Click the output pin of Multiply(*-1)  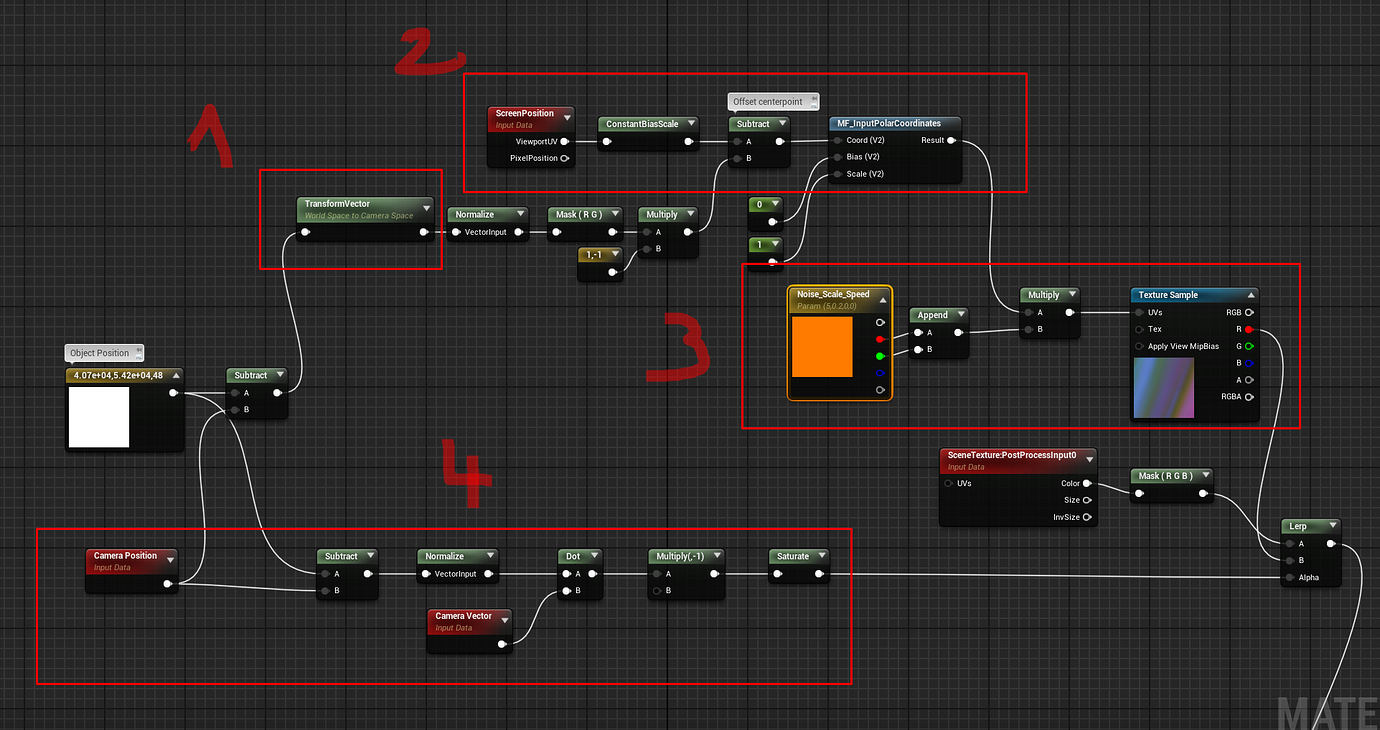pos(712,572)
